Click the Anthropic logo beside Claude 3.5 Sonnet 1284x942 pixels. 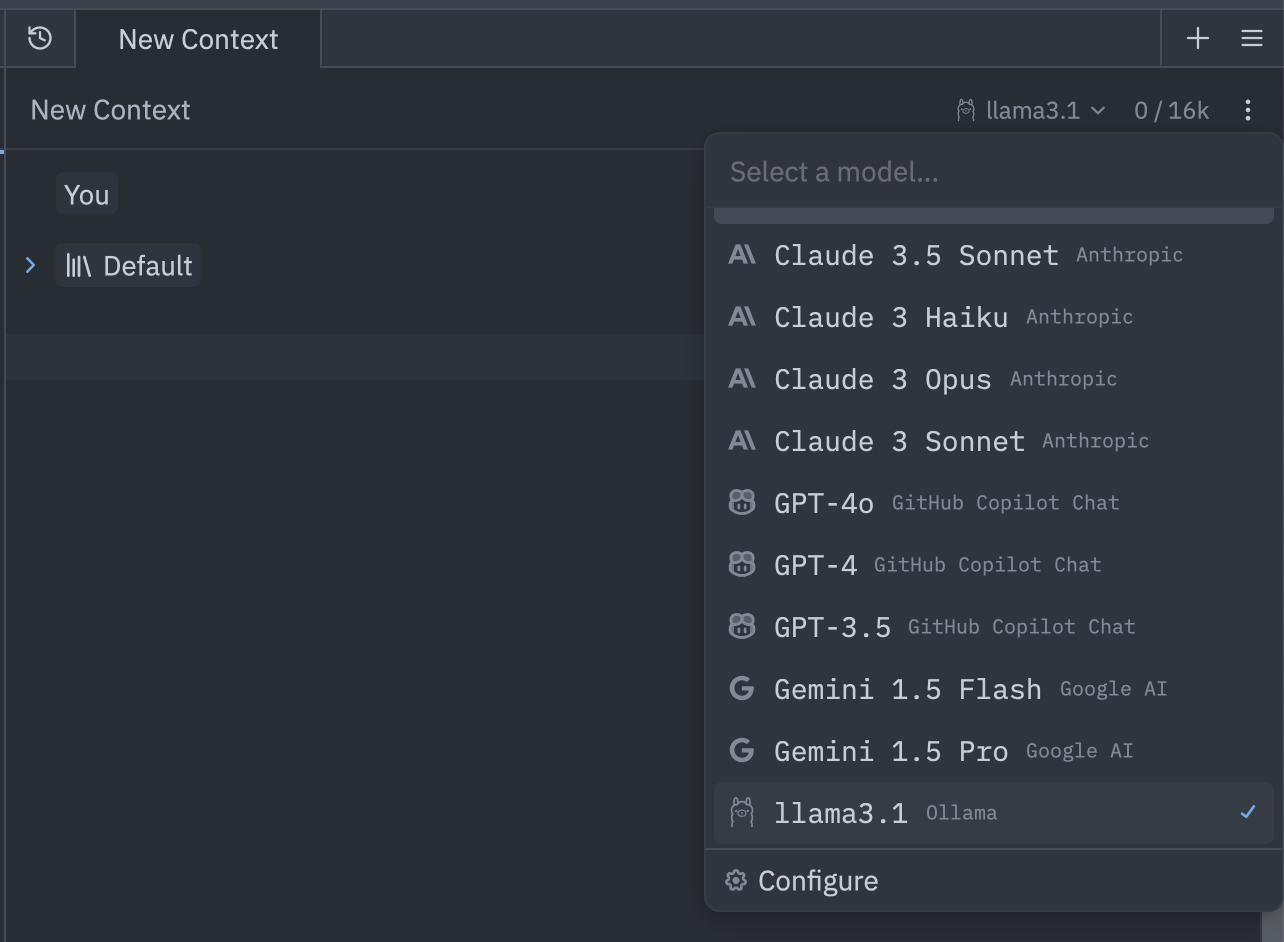742,255
